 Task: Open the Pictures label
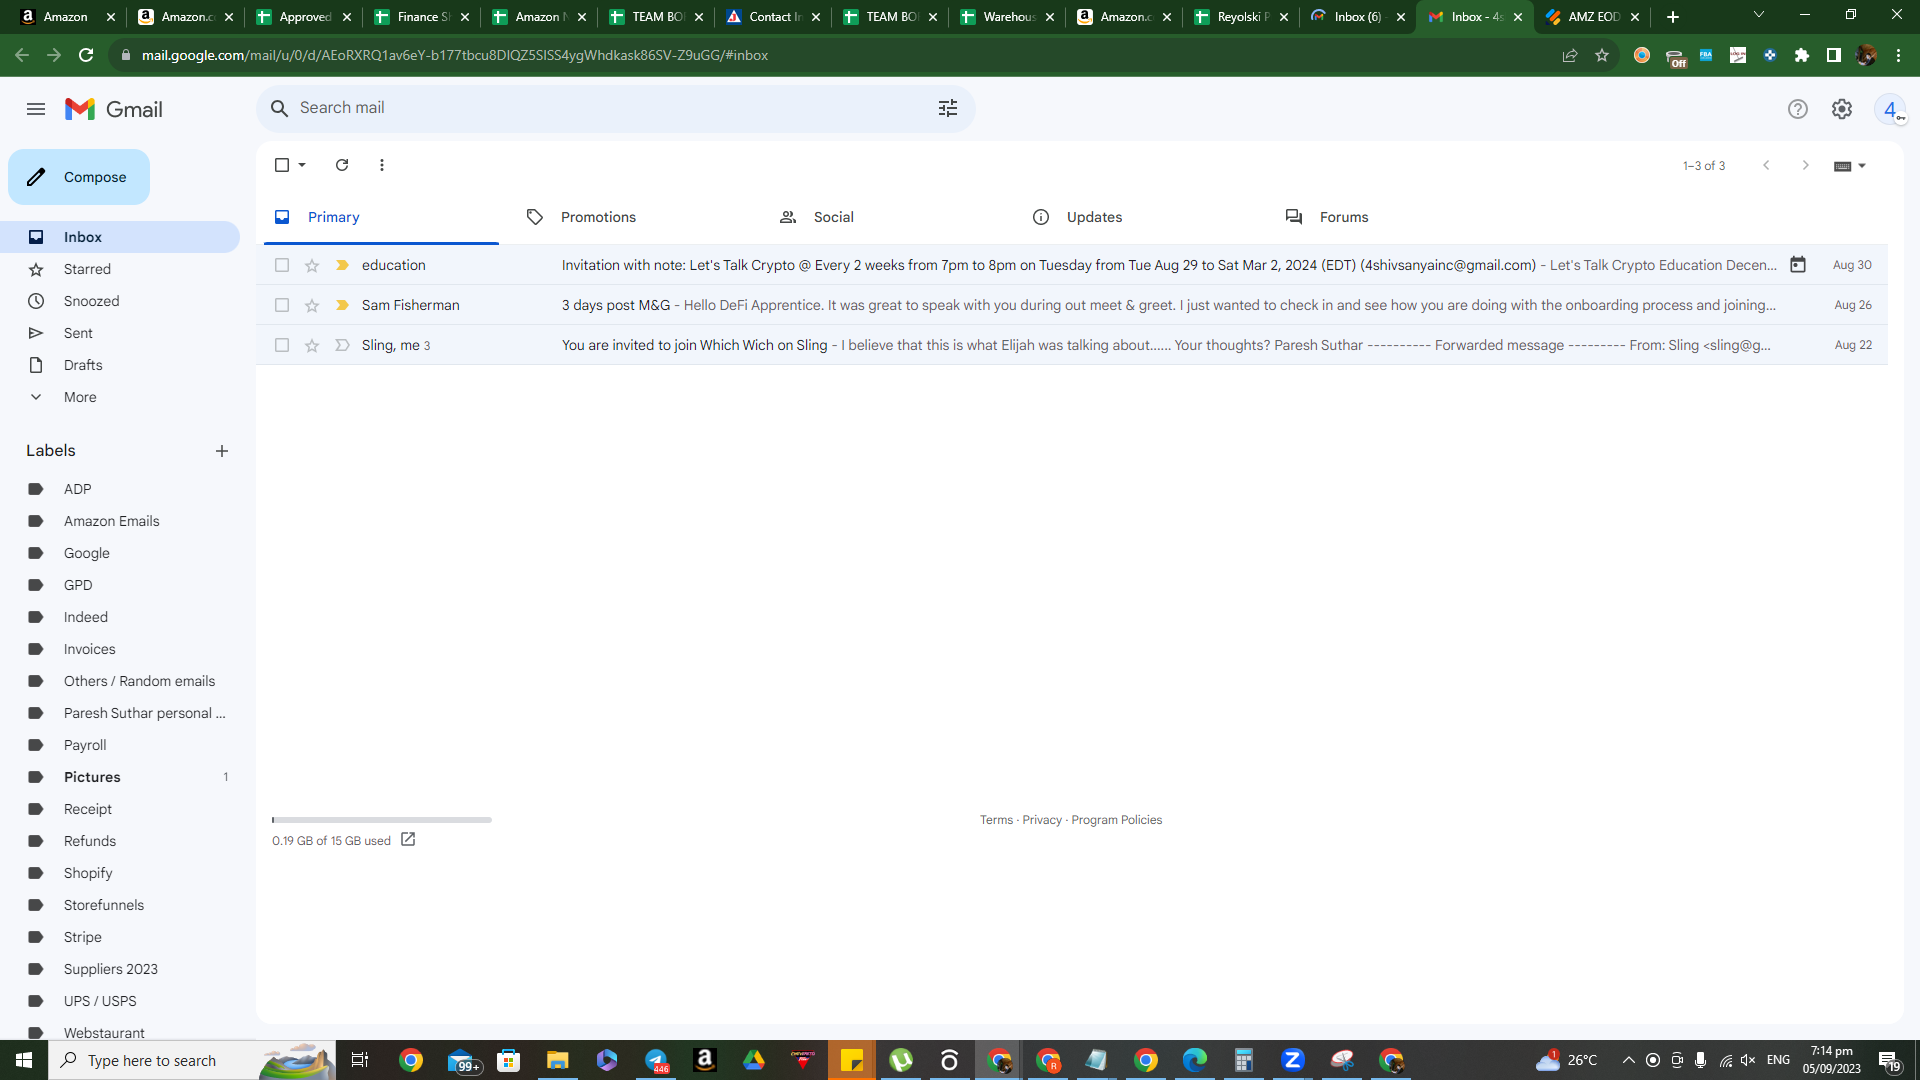120,777
